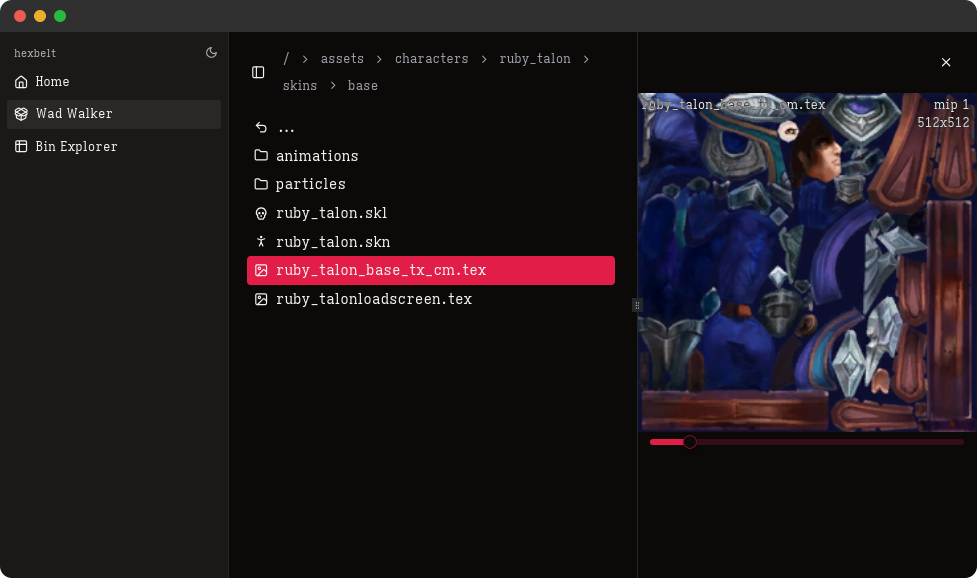Go to ruby_talon breadcrumb
Viewport: 977px width, 578px height.
pyautogui.click(x=535, y=59)
